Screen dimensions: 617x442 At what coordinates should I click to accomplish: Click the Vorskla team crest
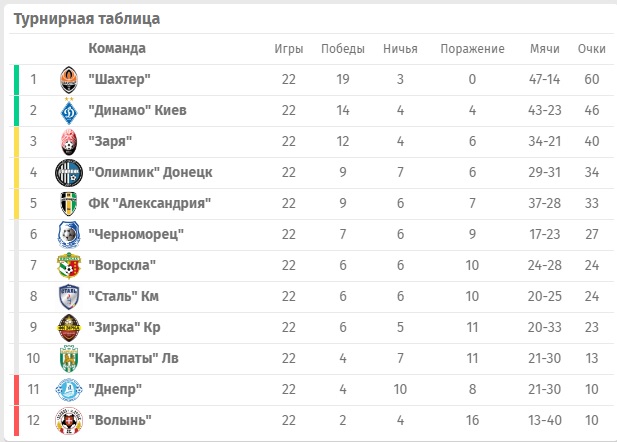(x=68, y=266)
